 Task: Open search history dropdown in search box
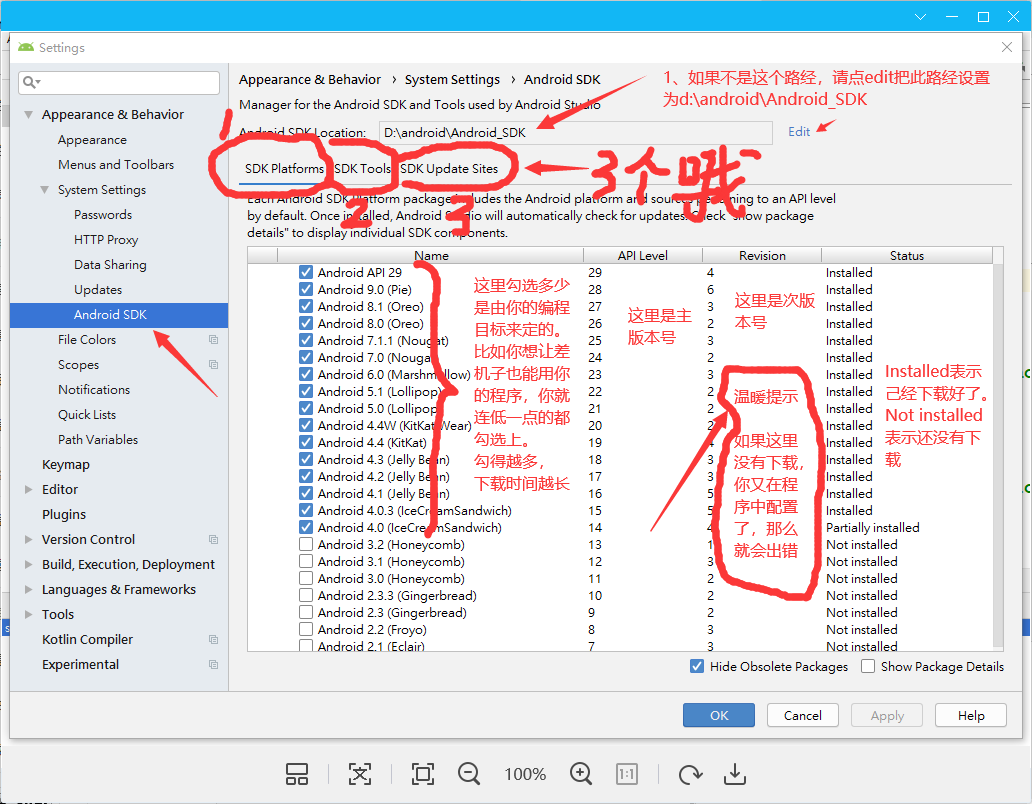pos(38,82)
